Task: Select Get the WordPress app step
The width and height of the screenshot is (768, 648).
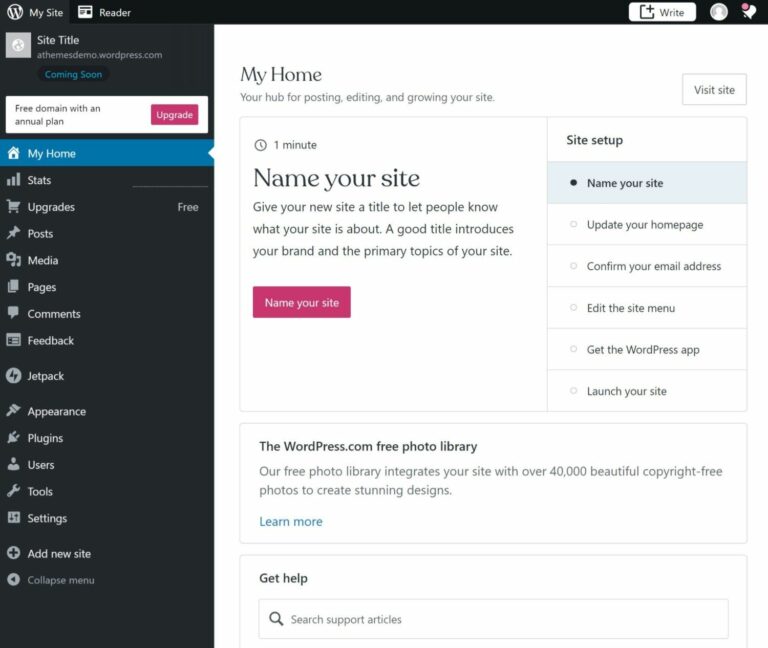Action: point(647,349)
